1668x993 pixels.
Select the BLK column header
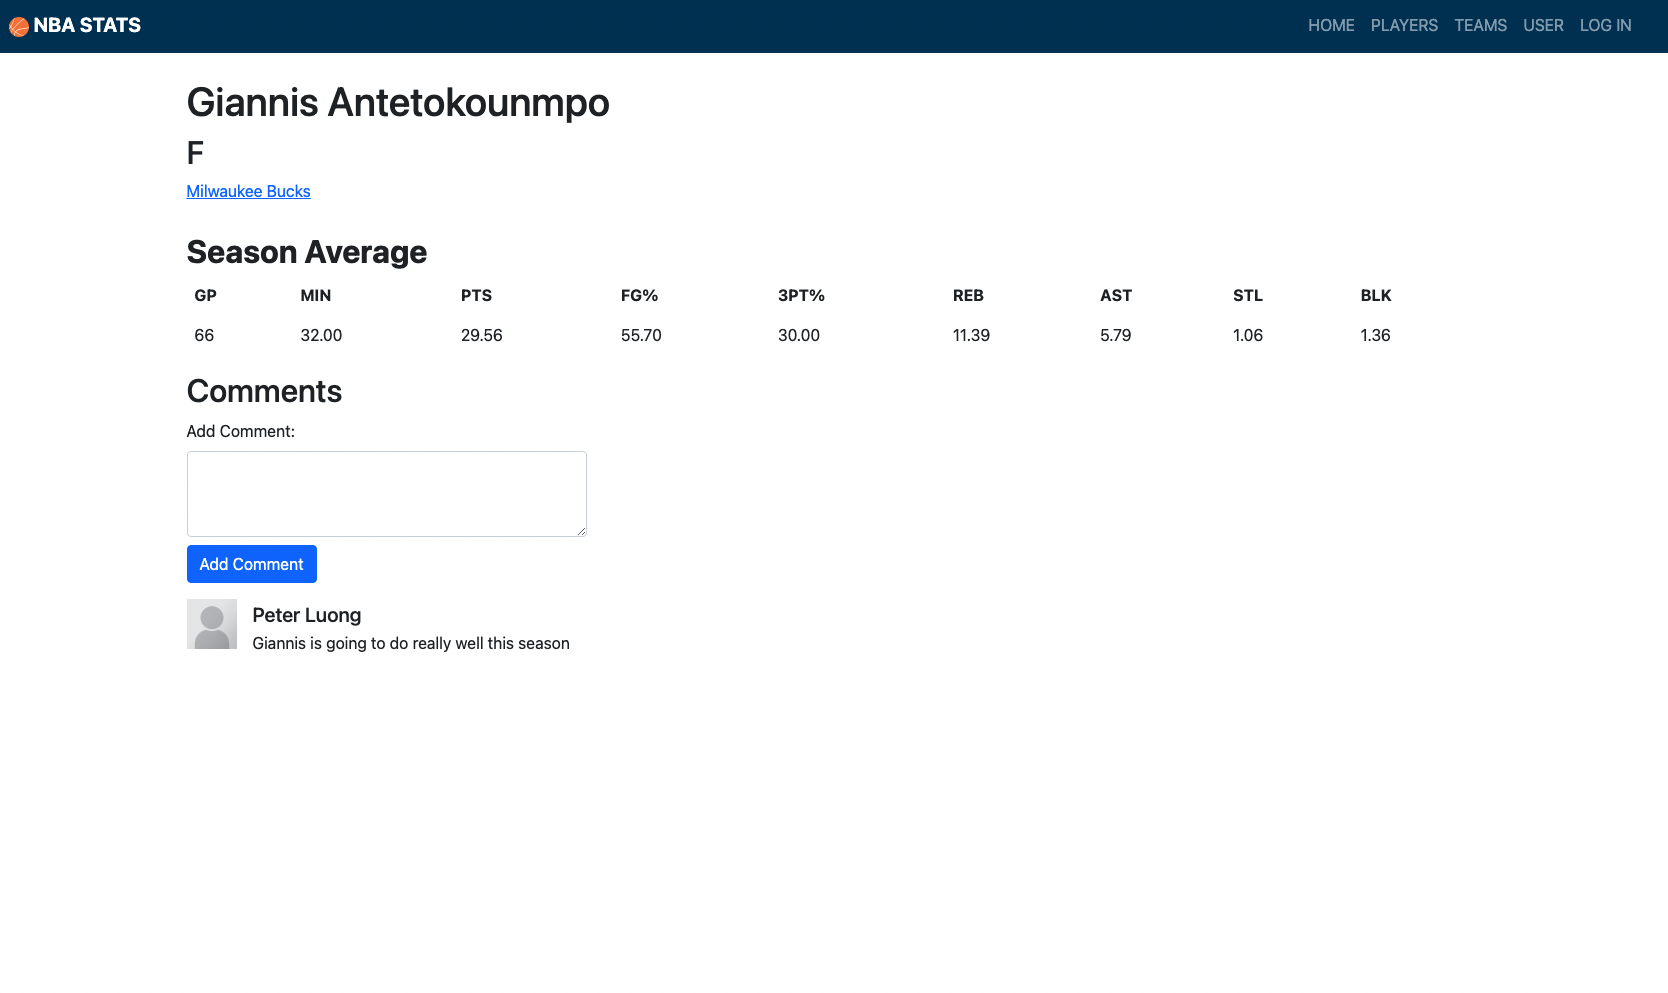pos(1375,295)
